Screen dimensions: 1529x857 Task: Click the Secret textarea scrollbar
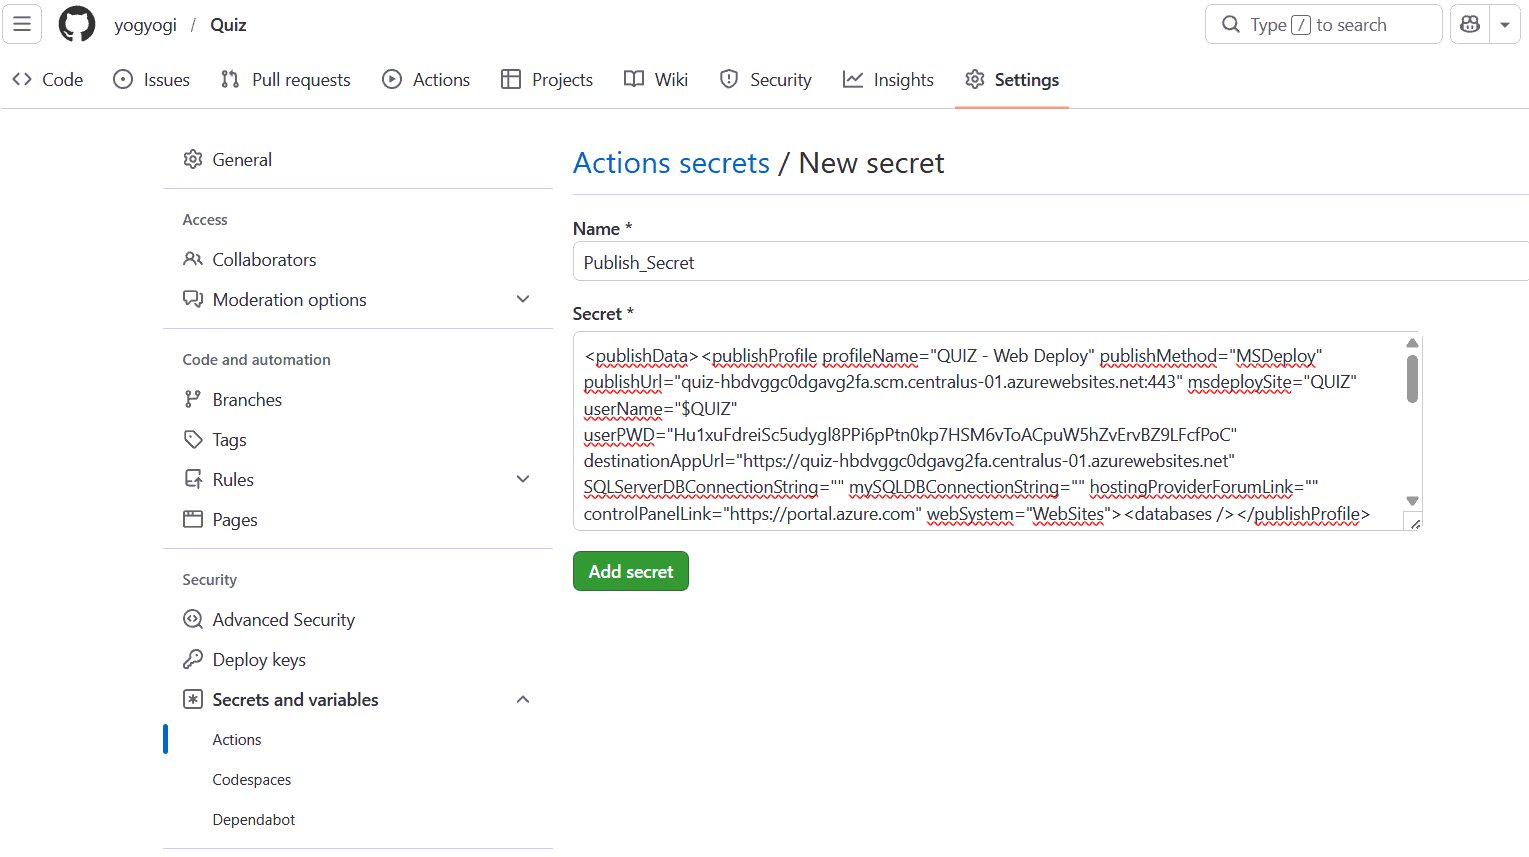click(1411, 378)
